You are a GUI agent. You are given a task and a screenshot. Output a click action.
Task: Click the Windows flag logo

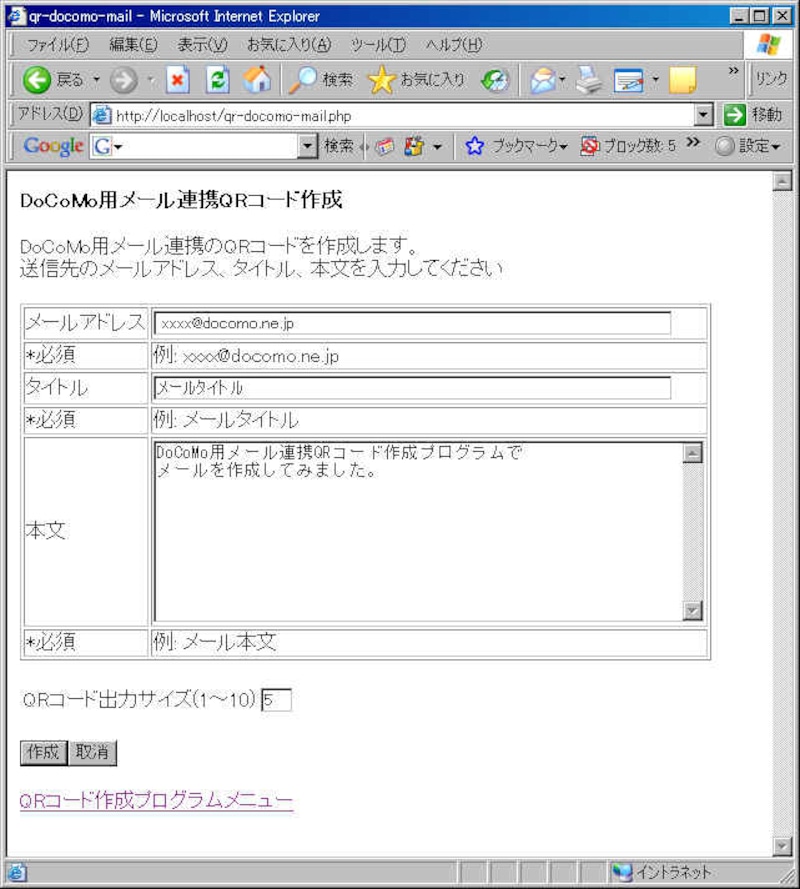[x=769, y=44]
